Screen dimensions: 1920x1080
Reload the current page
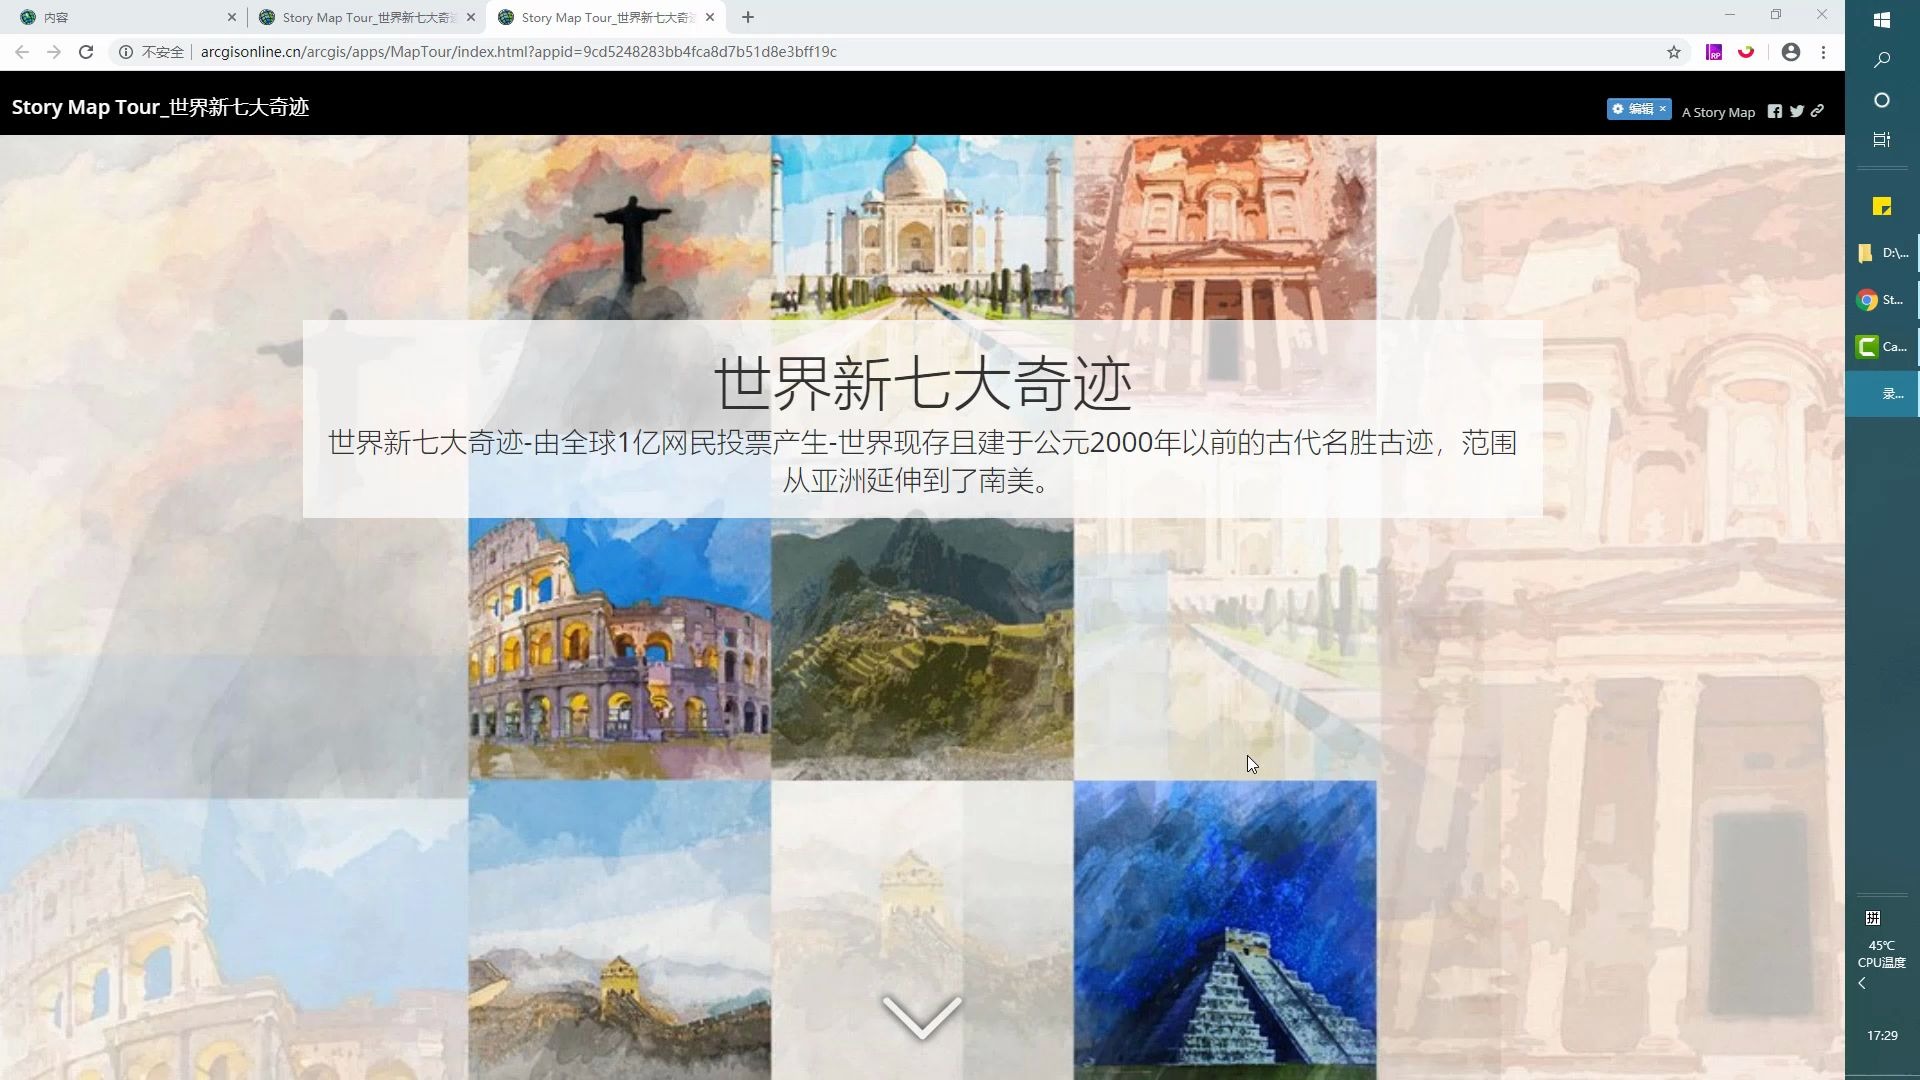click(x=86, y=52)
